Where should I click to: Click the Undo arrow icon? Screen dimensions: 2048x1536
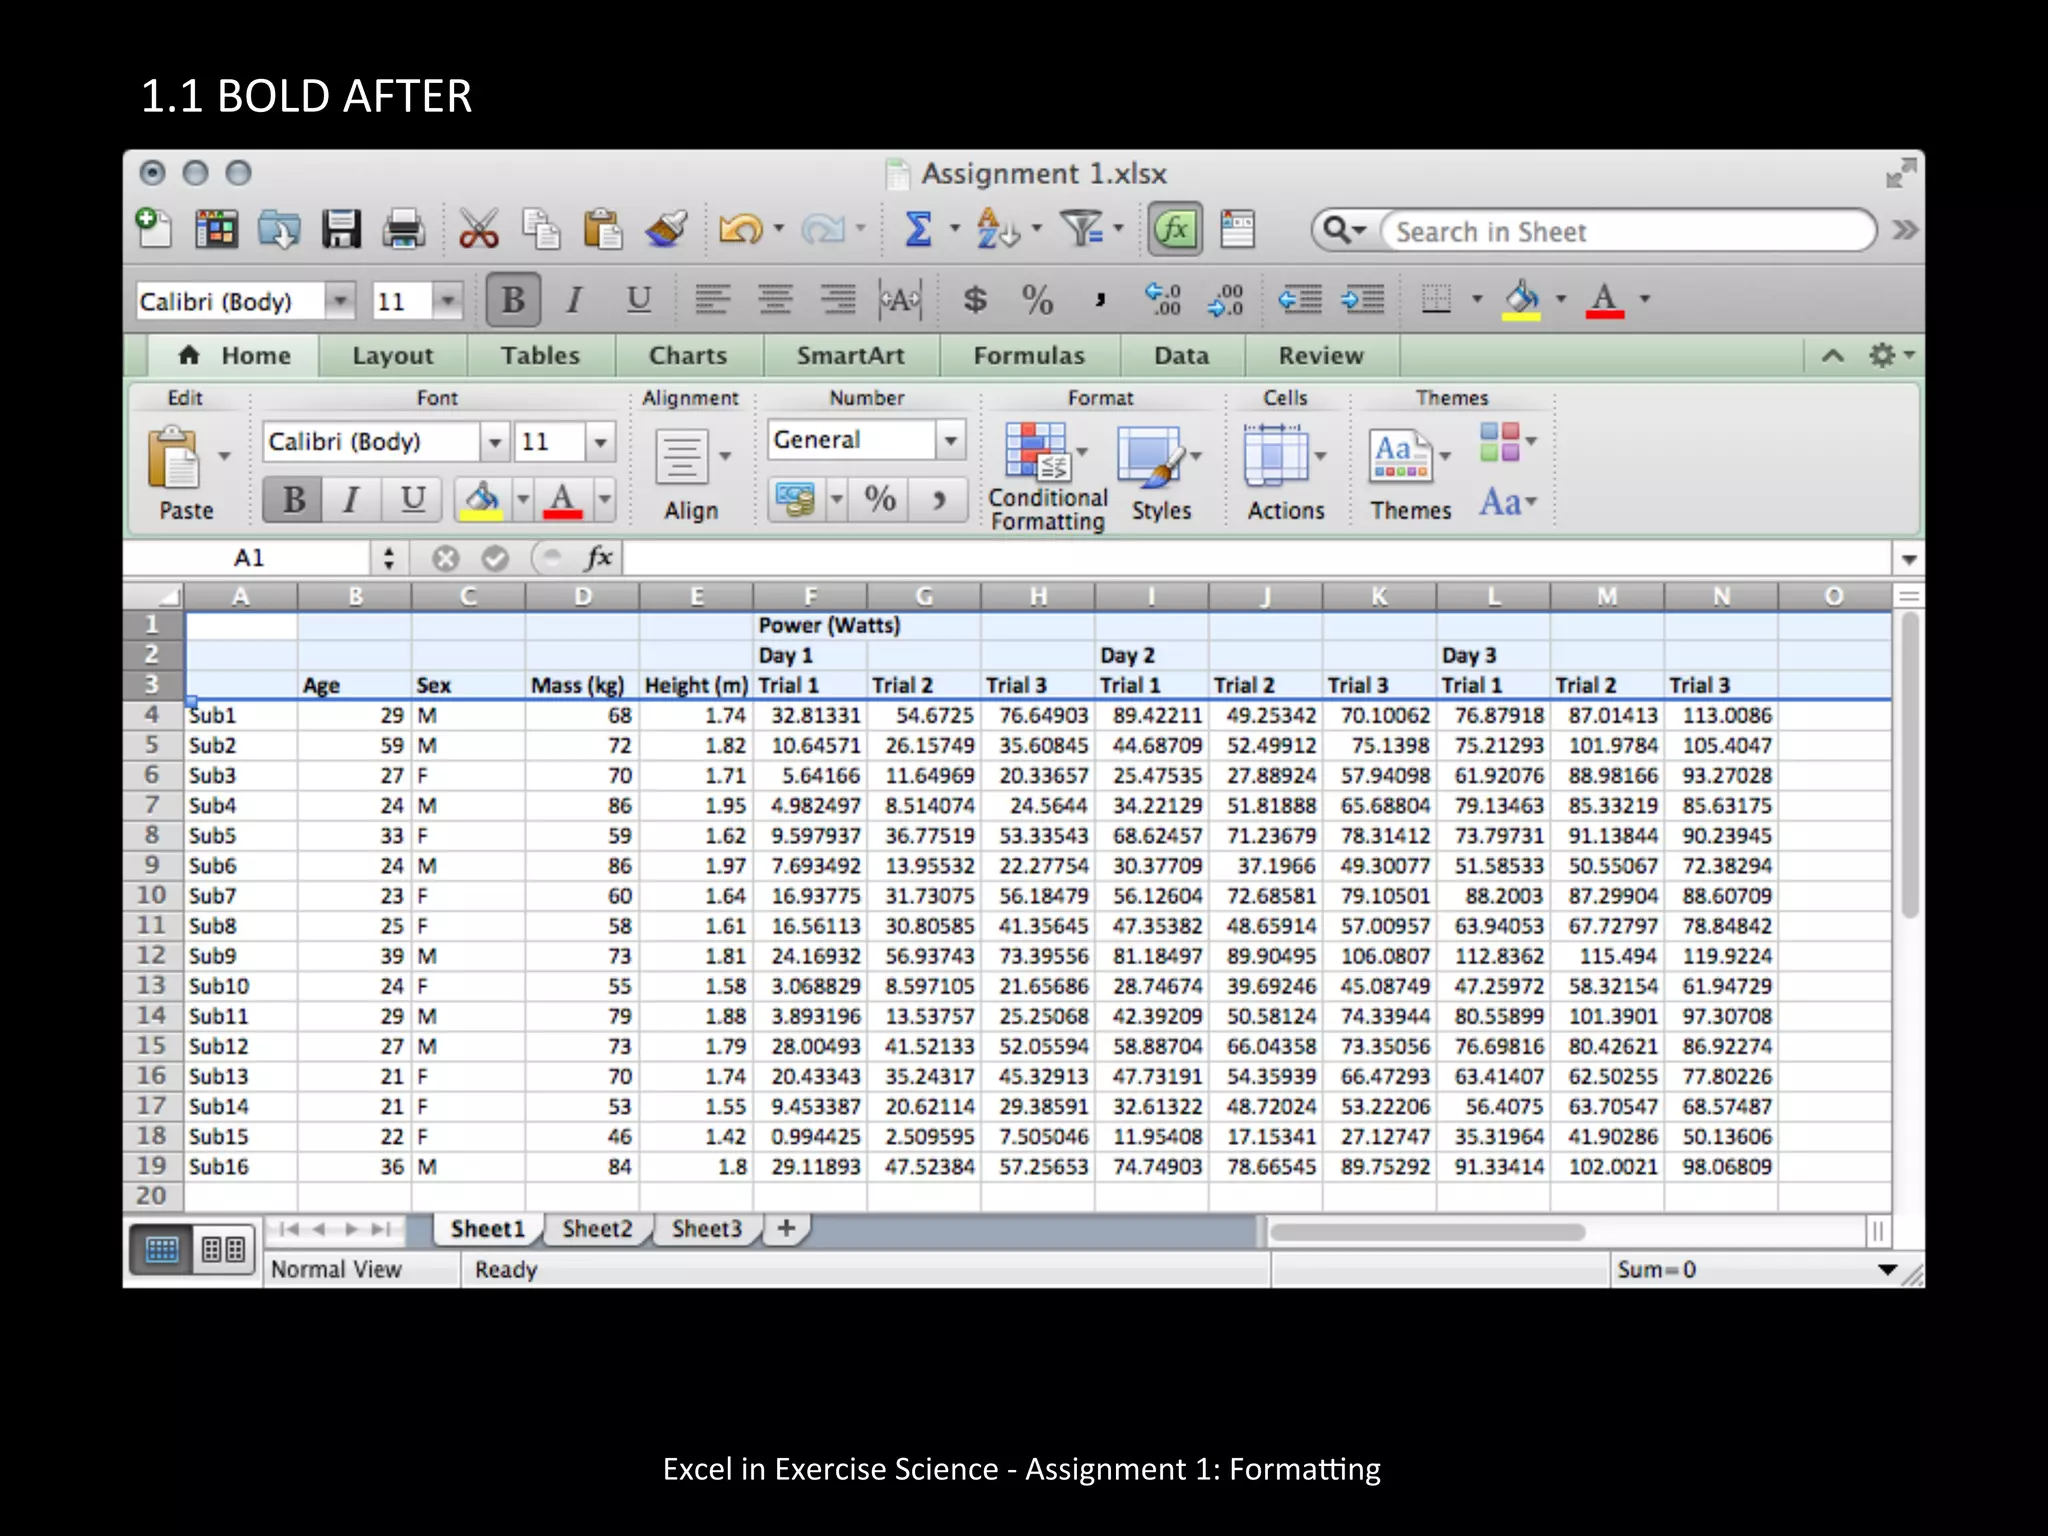click(740, 230)
